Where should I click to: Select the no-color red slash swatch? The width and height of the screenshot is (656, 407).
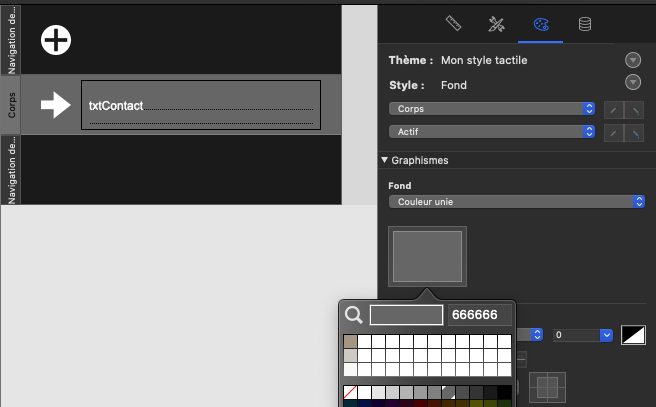click(350, 392)
